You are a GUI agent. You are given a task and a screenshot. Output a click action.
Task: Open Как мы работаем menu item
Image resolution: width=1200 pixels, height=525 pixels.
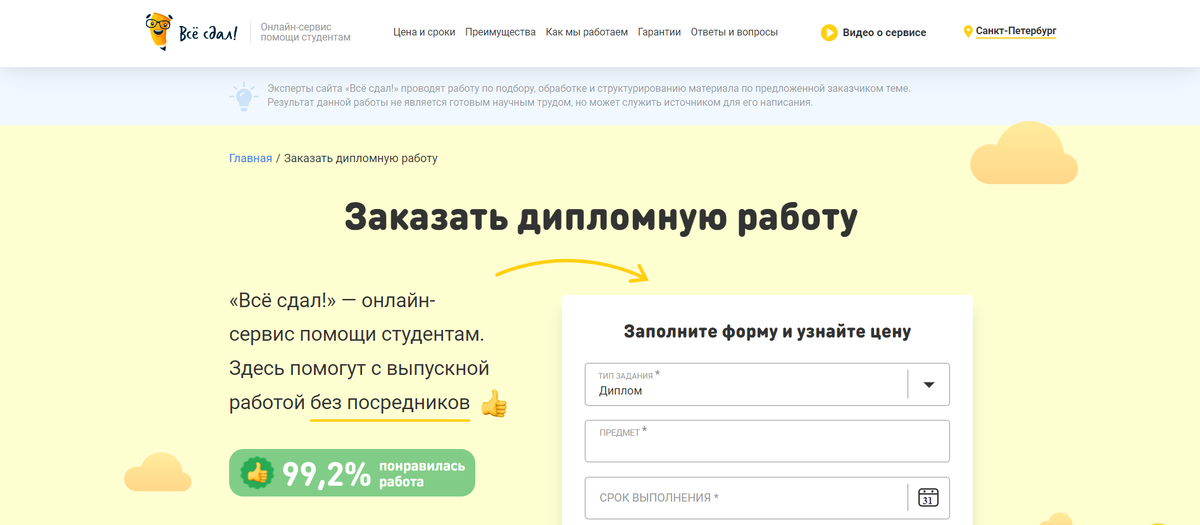click(587, 32)
